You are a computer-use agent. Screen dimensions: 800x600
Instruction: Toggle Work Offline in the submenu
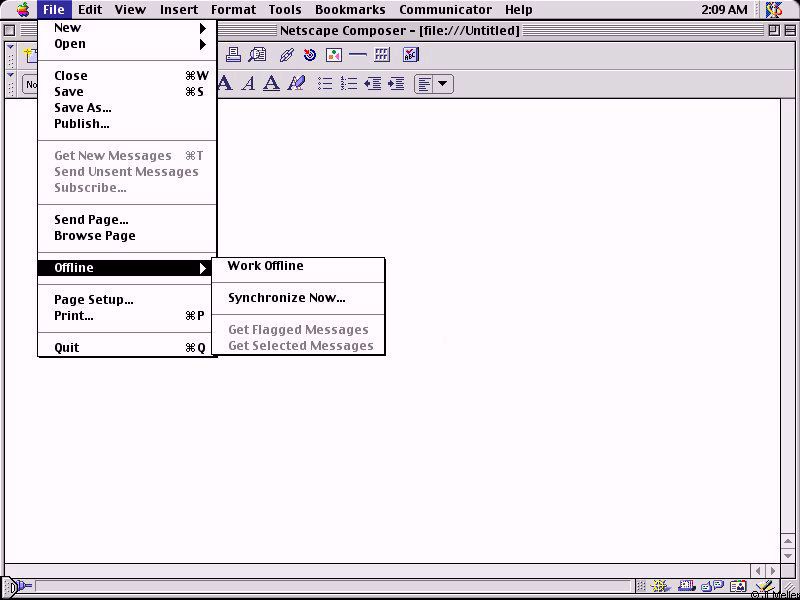coord(265,266)
